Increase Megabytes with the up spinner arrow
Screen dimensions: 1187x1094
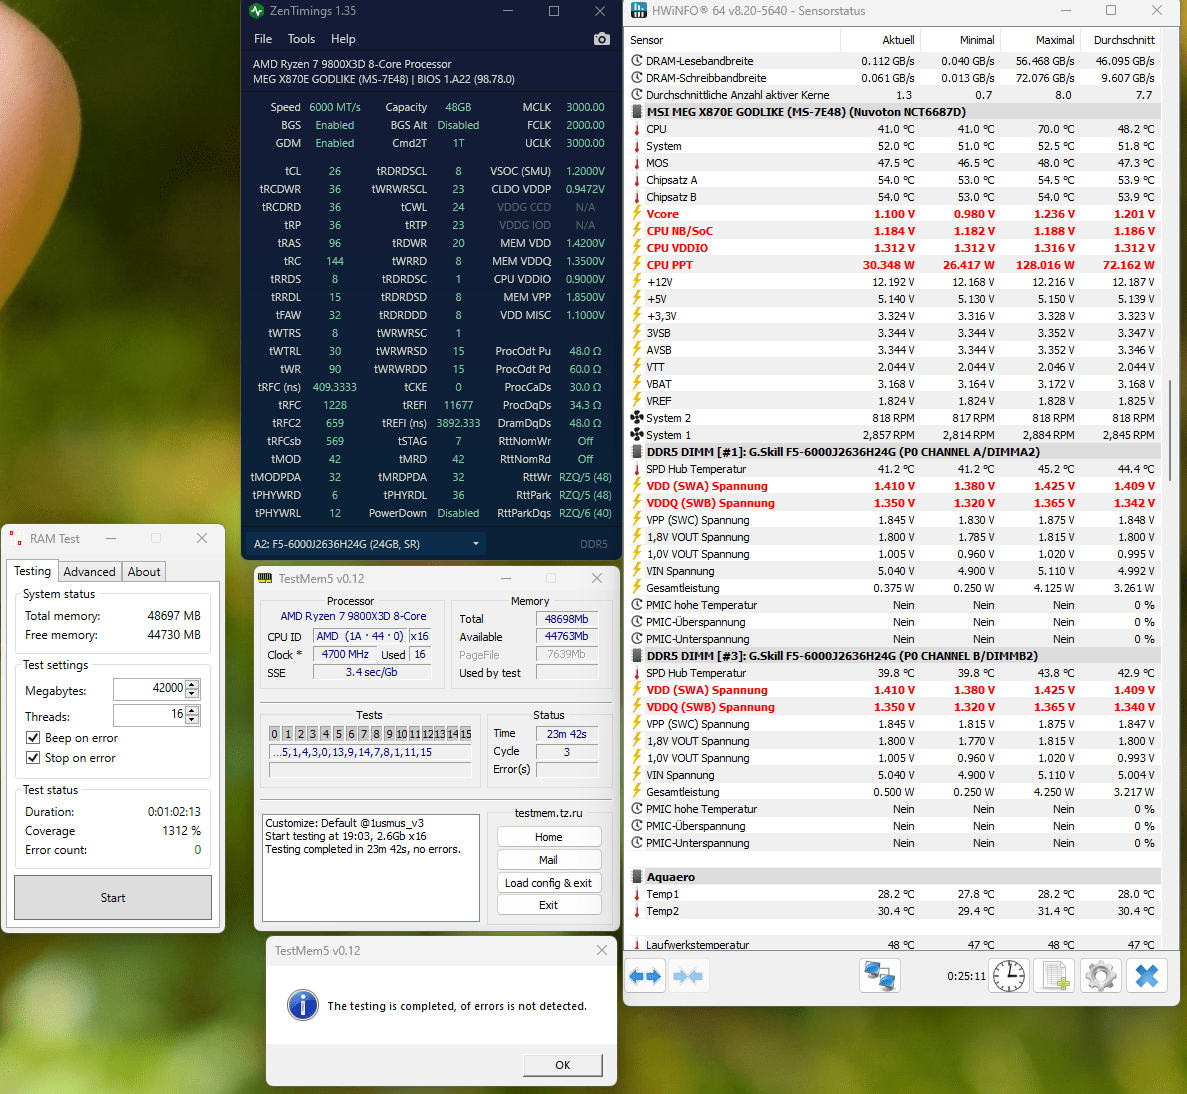(192, 684)
